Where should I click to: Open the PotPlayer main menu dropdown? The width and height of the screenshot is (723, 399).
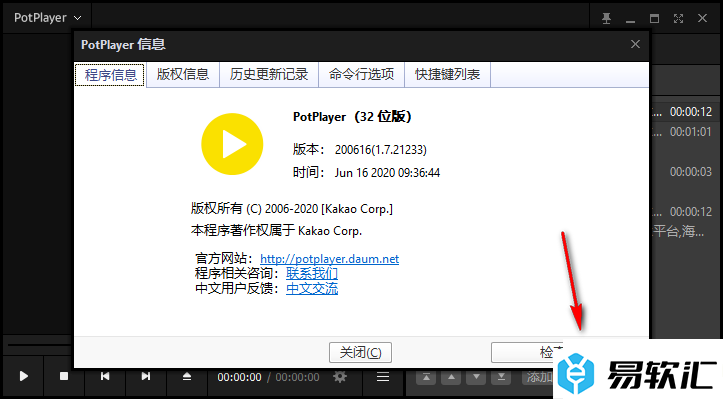point(47,18)
